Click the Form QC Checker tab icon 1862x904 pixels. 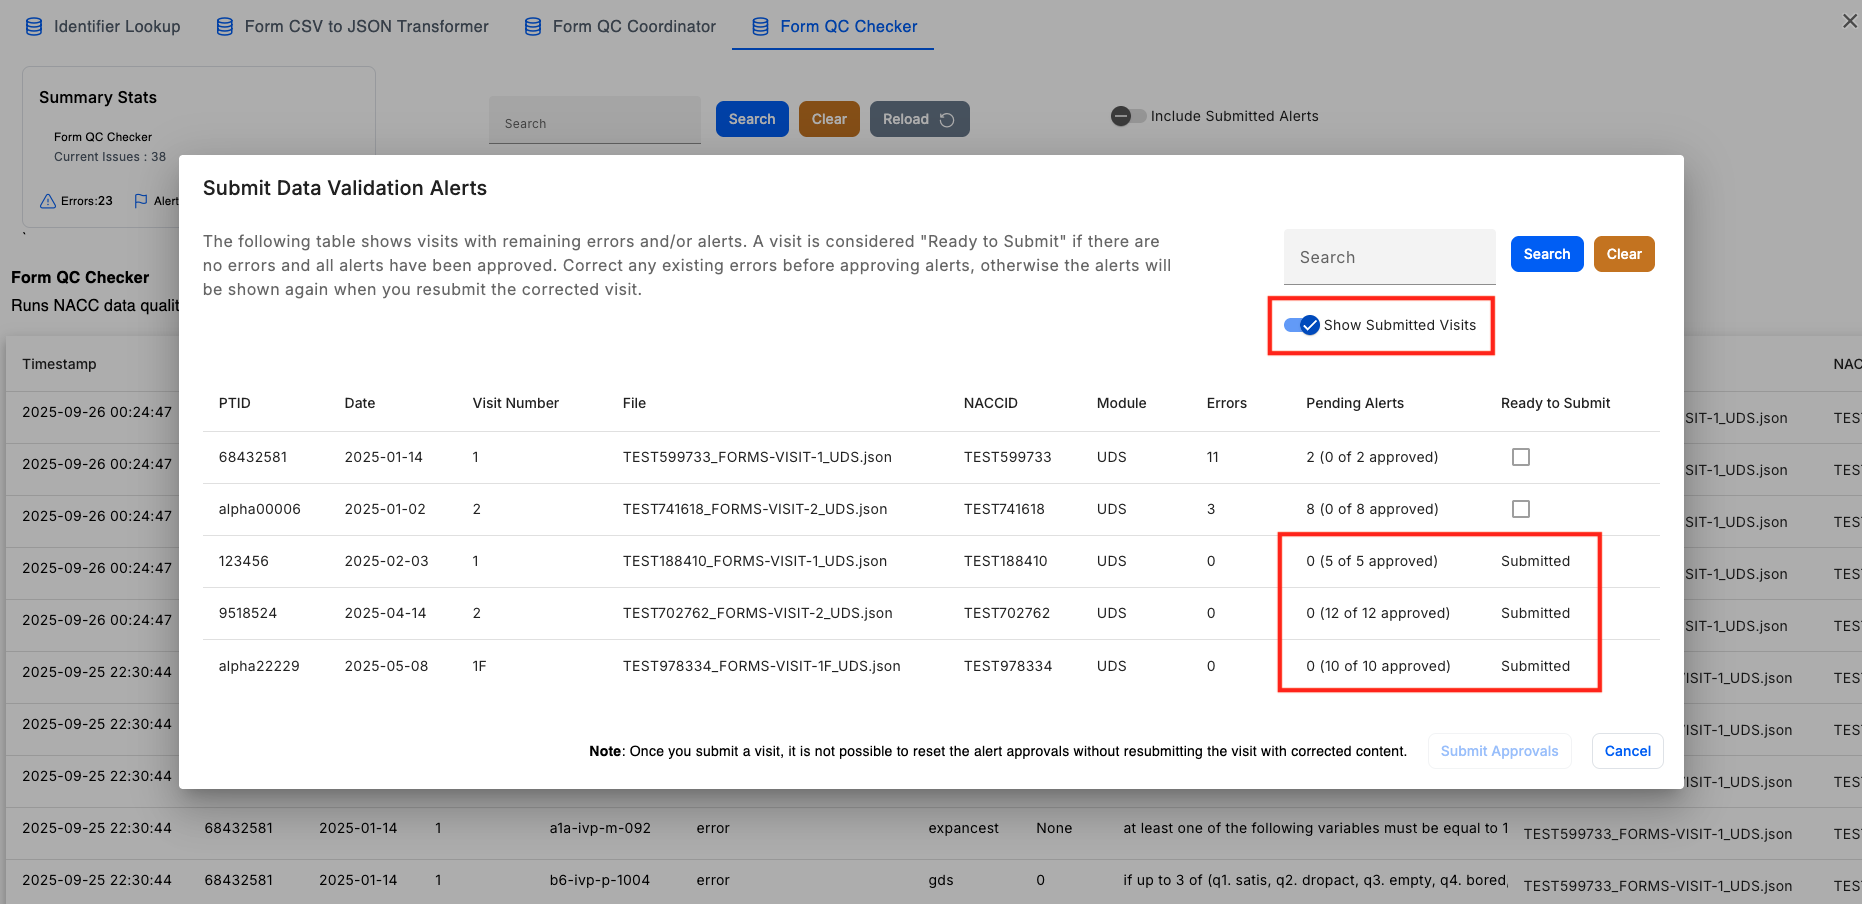click(x=761, y=27)
